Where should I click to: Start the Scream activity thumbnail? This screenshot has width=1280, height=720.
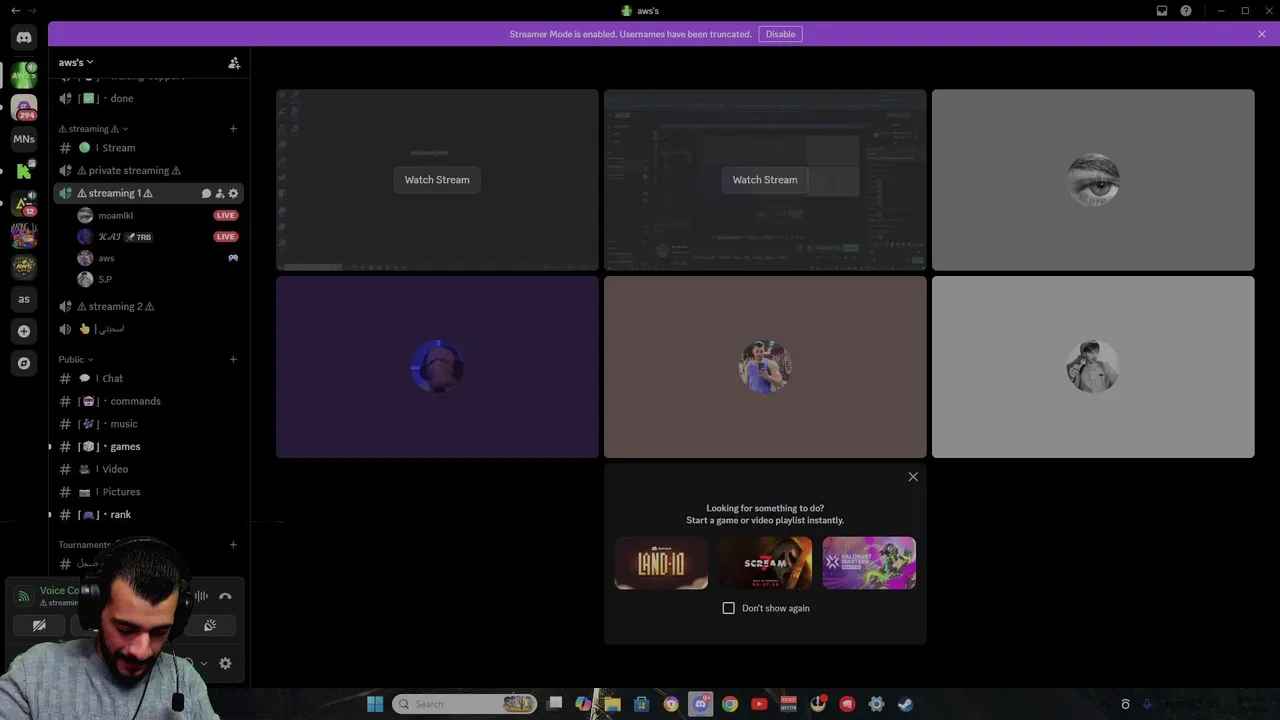tap(765, 563)
